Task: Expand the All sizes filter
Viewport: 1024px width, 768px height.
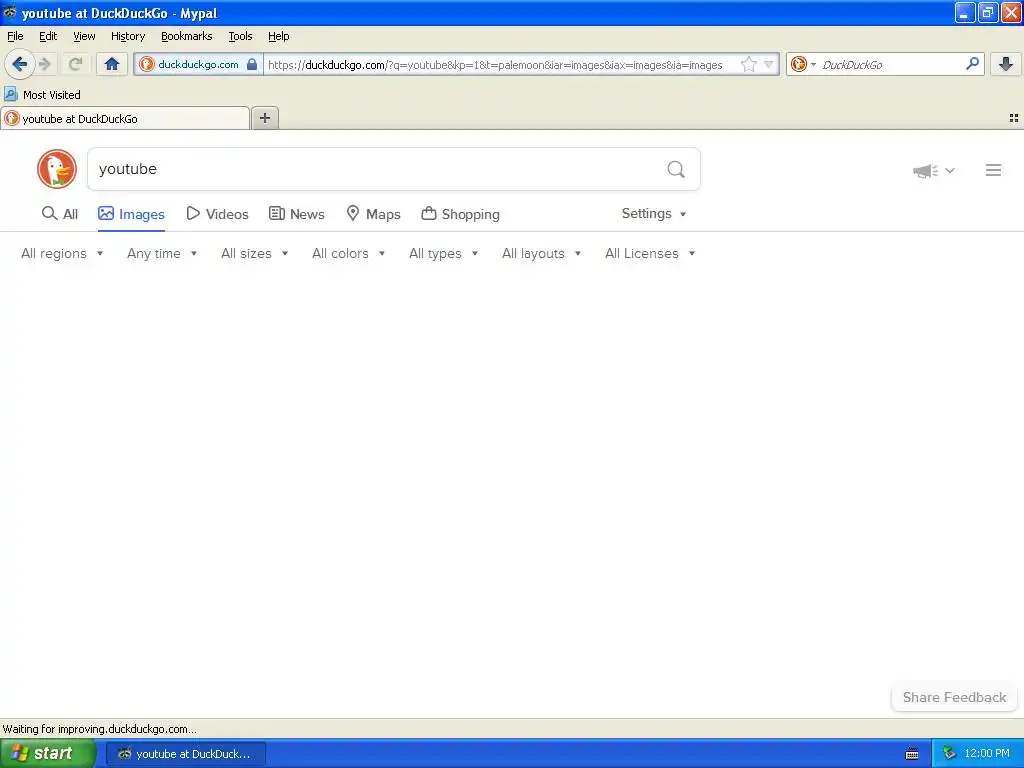Action: (x=255, y=253)
